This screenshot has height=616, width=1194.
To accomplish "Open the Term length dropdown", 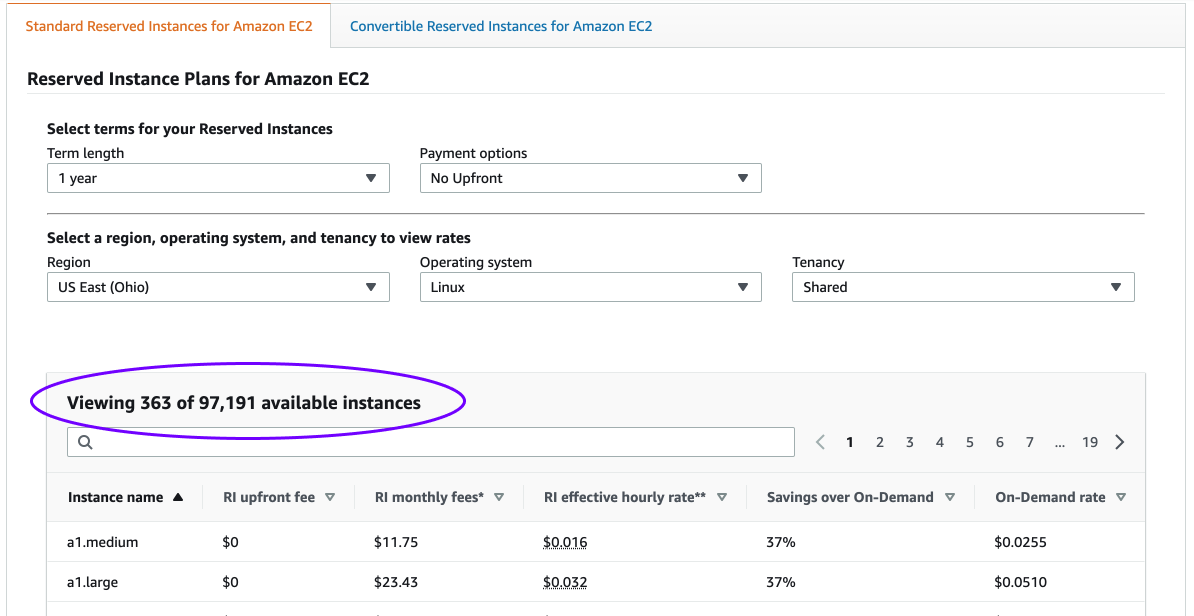I will [218, 178].
